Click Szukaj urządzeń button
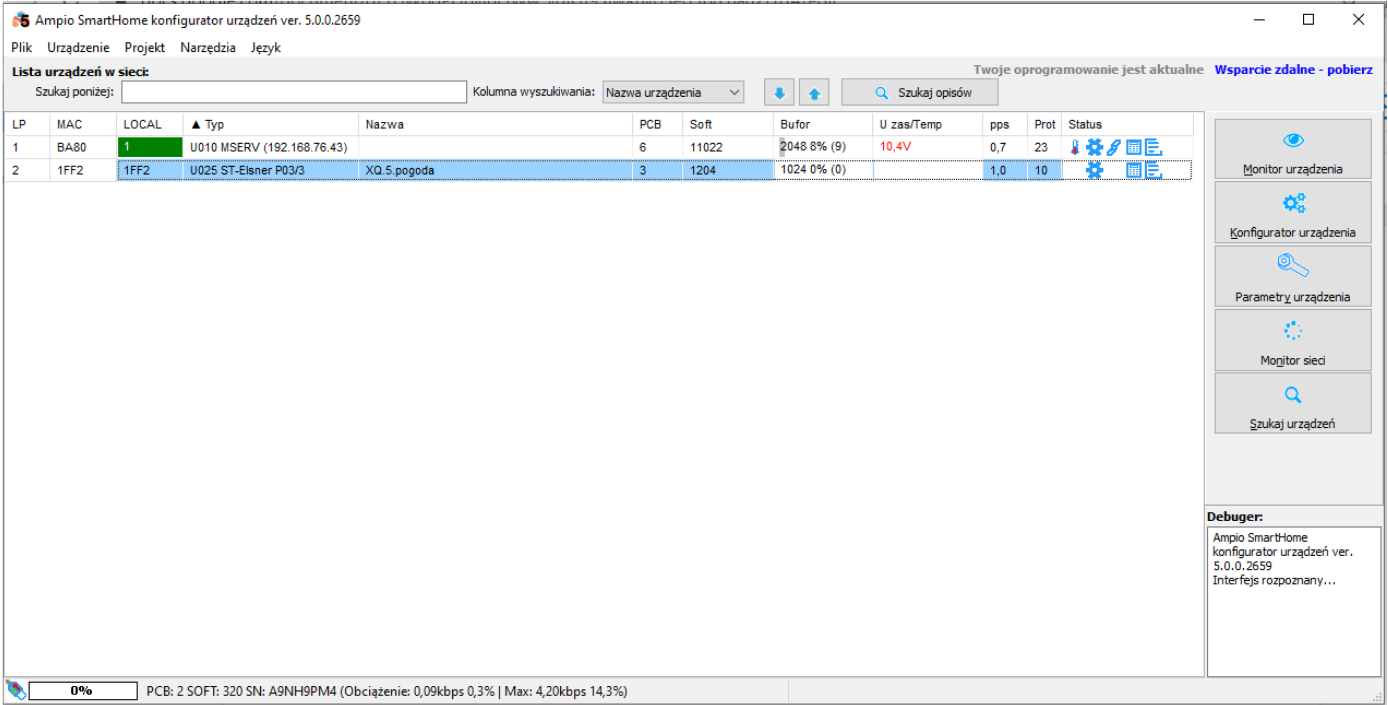The width and height of the screenshot is (1388, 705). pos(1293,403)
